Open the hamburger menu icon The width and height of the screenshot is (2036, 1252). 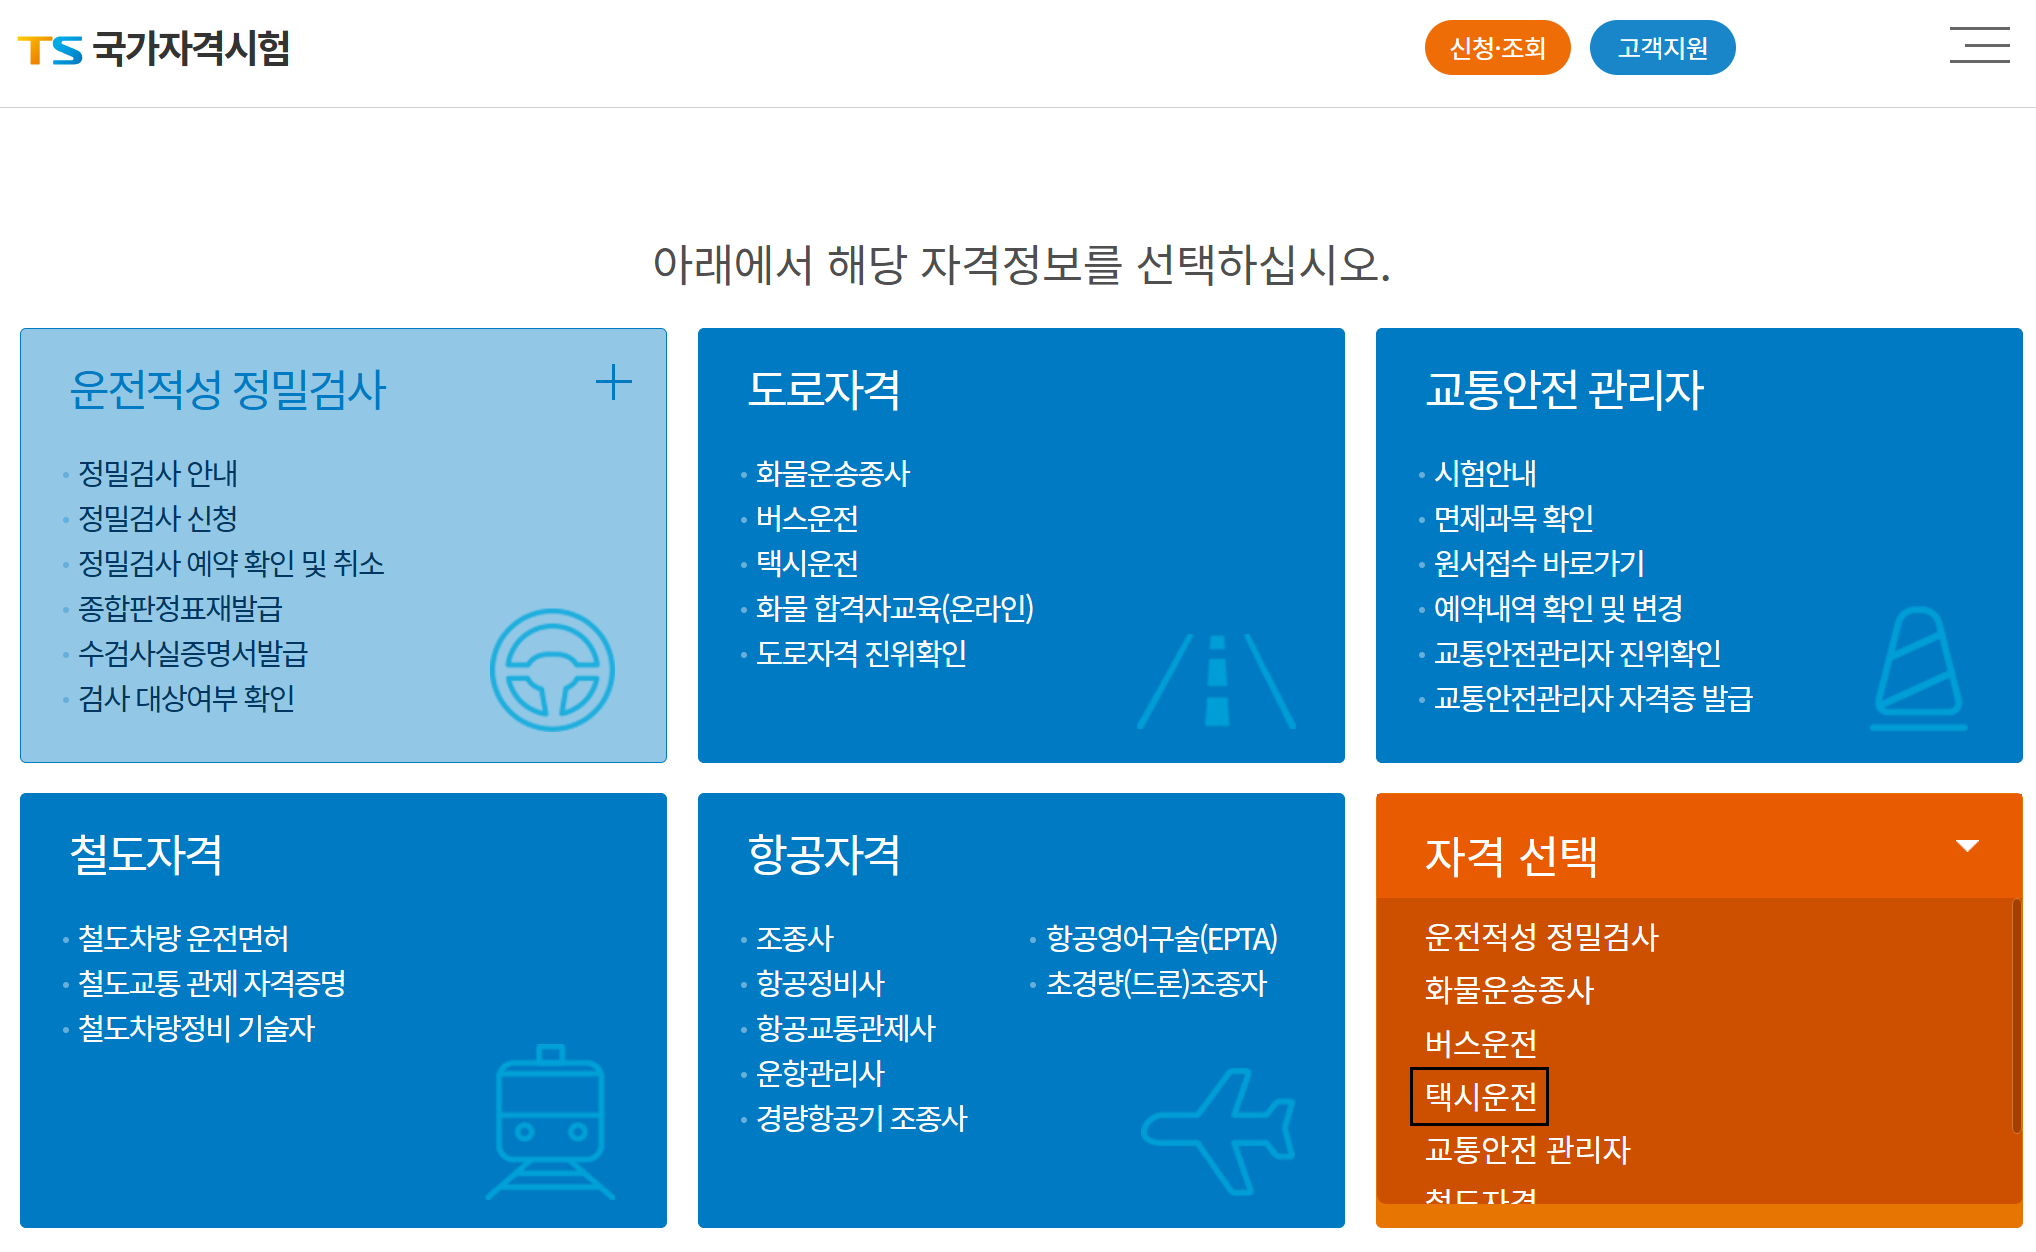[1979, 46]
